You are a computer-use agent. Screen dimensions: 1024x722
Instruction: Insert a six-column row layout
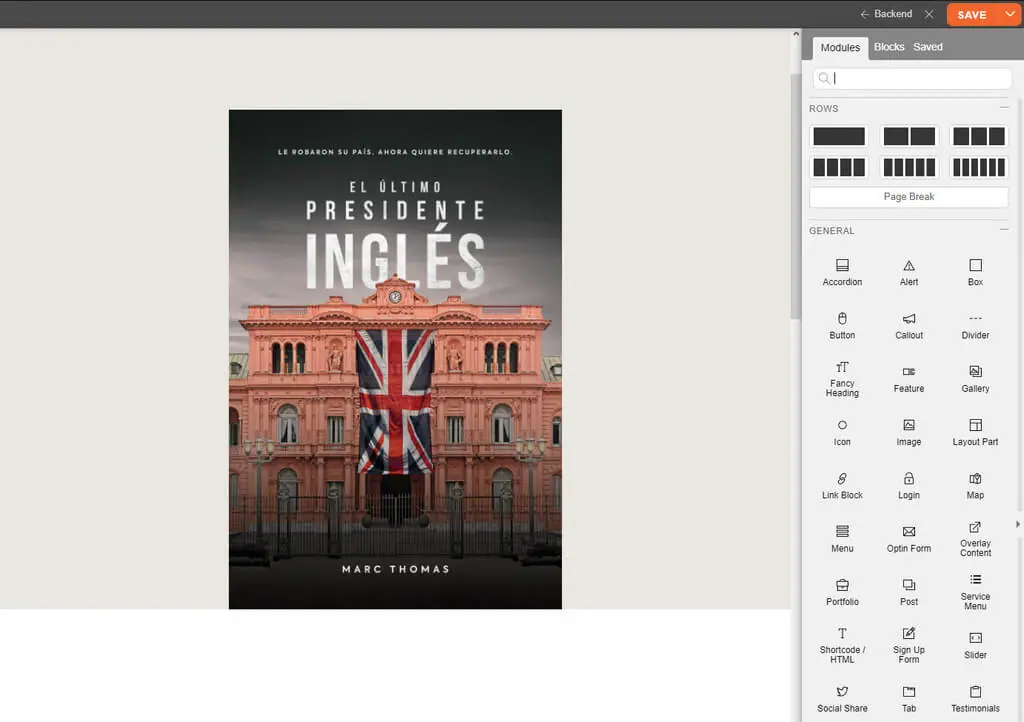(x=978, y=167)
